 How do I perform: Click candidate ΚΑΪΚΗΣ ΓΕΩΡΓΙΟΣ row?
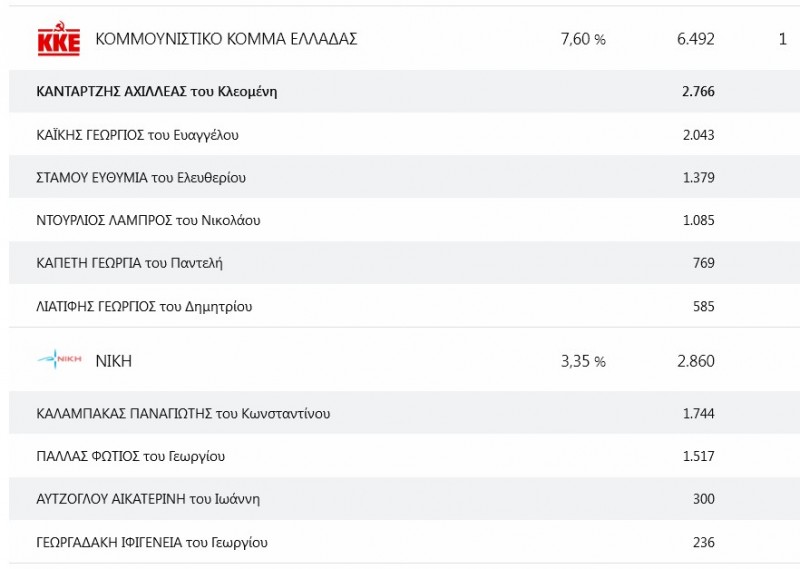pyautogui.click(x=137, y=135)
